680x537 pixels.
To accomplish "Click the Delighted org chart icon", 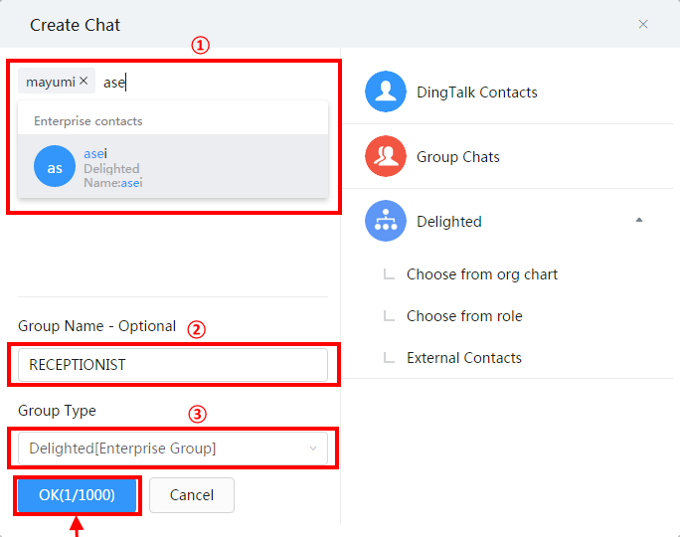I will click(385, 222).
